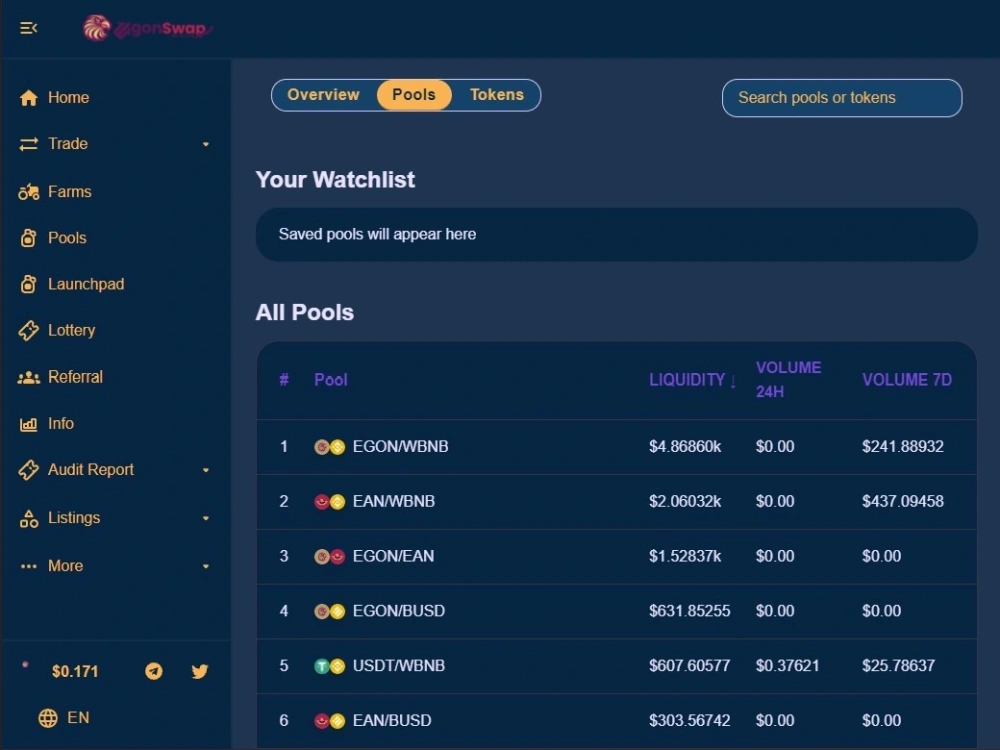Open the Telegram link icon
This screenshot has height=750, width=1000.
tap(154, 671)
